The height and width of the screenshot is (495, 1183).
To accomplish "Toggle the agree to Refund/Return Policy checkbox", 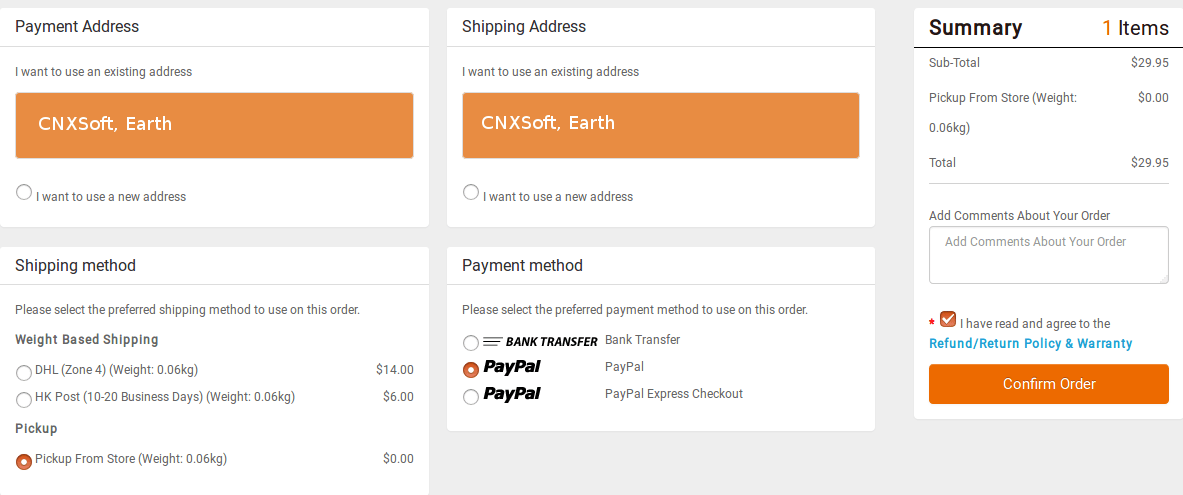I will [x=948, y=319].
